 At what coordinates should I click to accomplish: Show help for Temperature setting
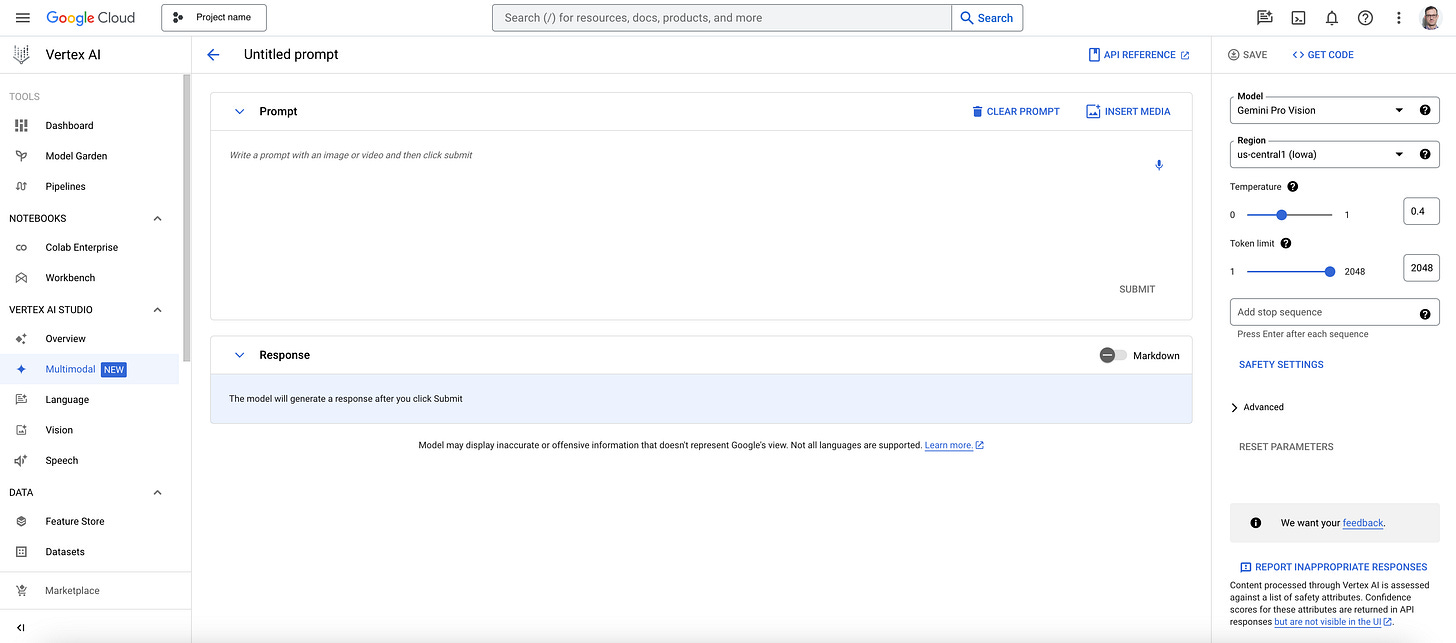(x=1293, y=187)
